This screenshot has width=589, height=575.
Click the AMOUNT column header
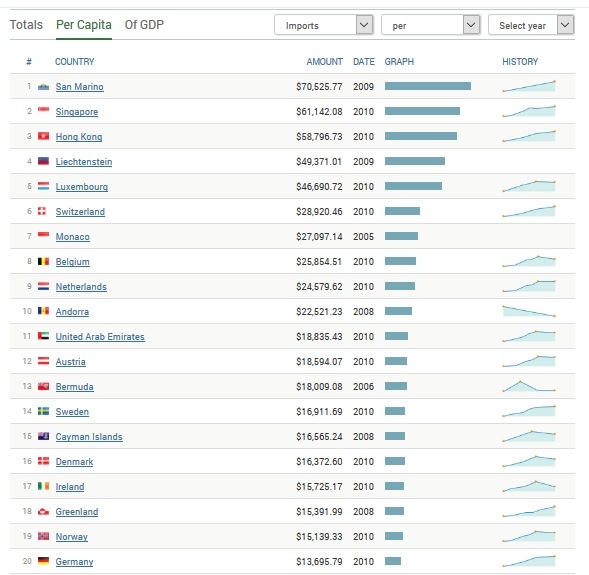[325, 62]
